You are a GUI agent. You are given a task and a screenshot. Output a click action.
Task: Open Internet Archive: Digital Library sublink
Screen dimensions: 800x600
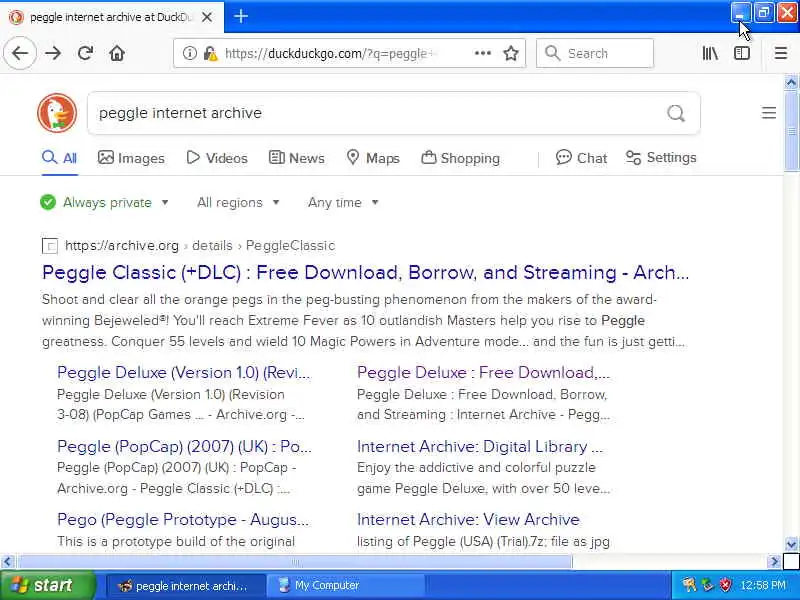point(480,446)
